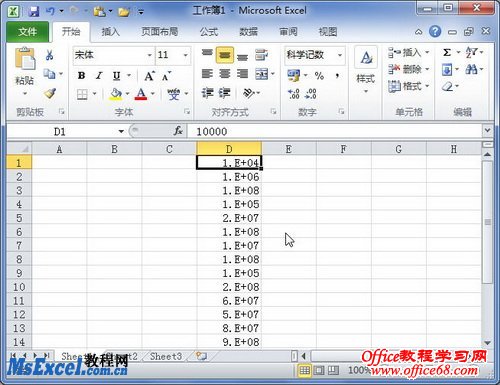The width and height of the screenshot is (500, 385).
Task: Click the Insert Function fx icon
Action: point(178,131)
